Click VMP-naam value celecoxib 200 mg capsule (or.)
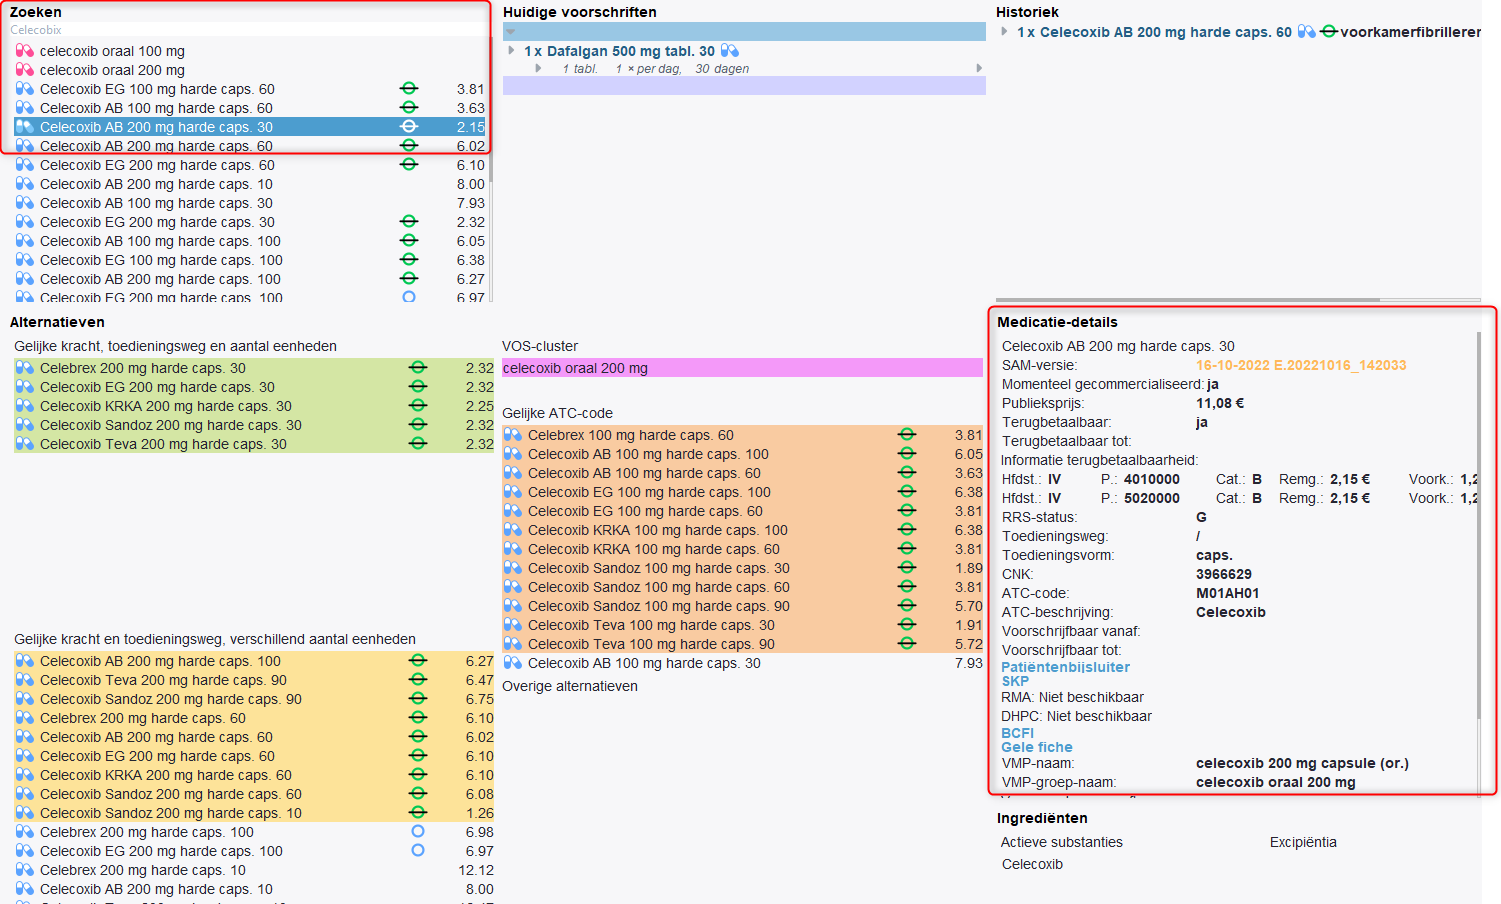1501x904 pixels. 1302,763
